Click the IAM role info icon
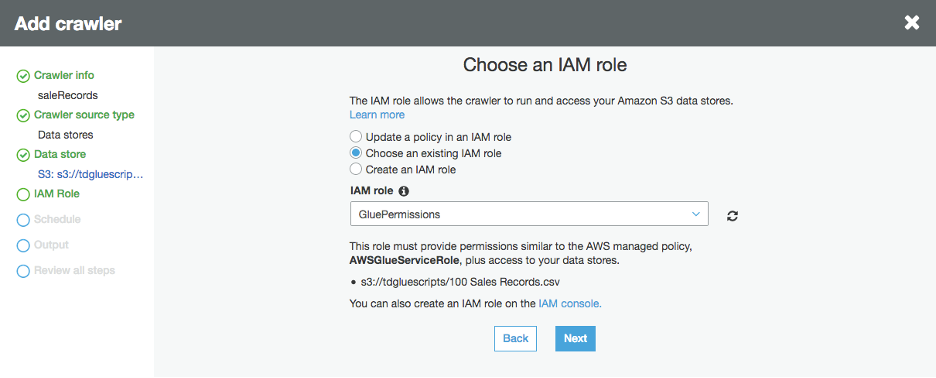This screenshot has height=378, width=936. click(404, 192)
